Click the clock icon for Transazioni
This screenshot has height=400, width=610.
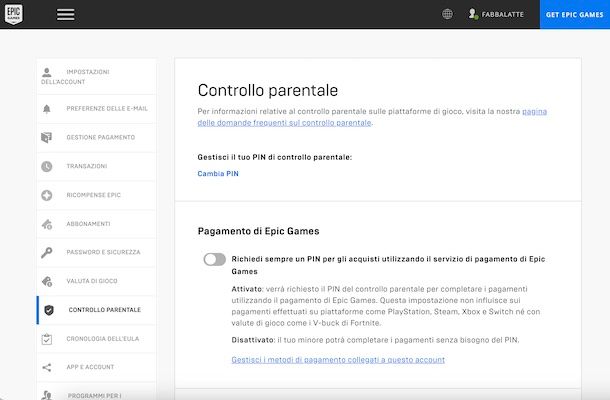tap(47, 166)
